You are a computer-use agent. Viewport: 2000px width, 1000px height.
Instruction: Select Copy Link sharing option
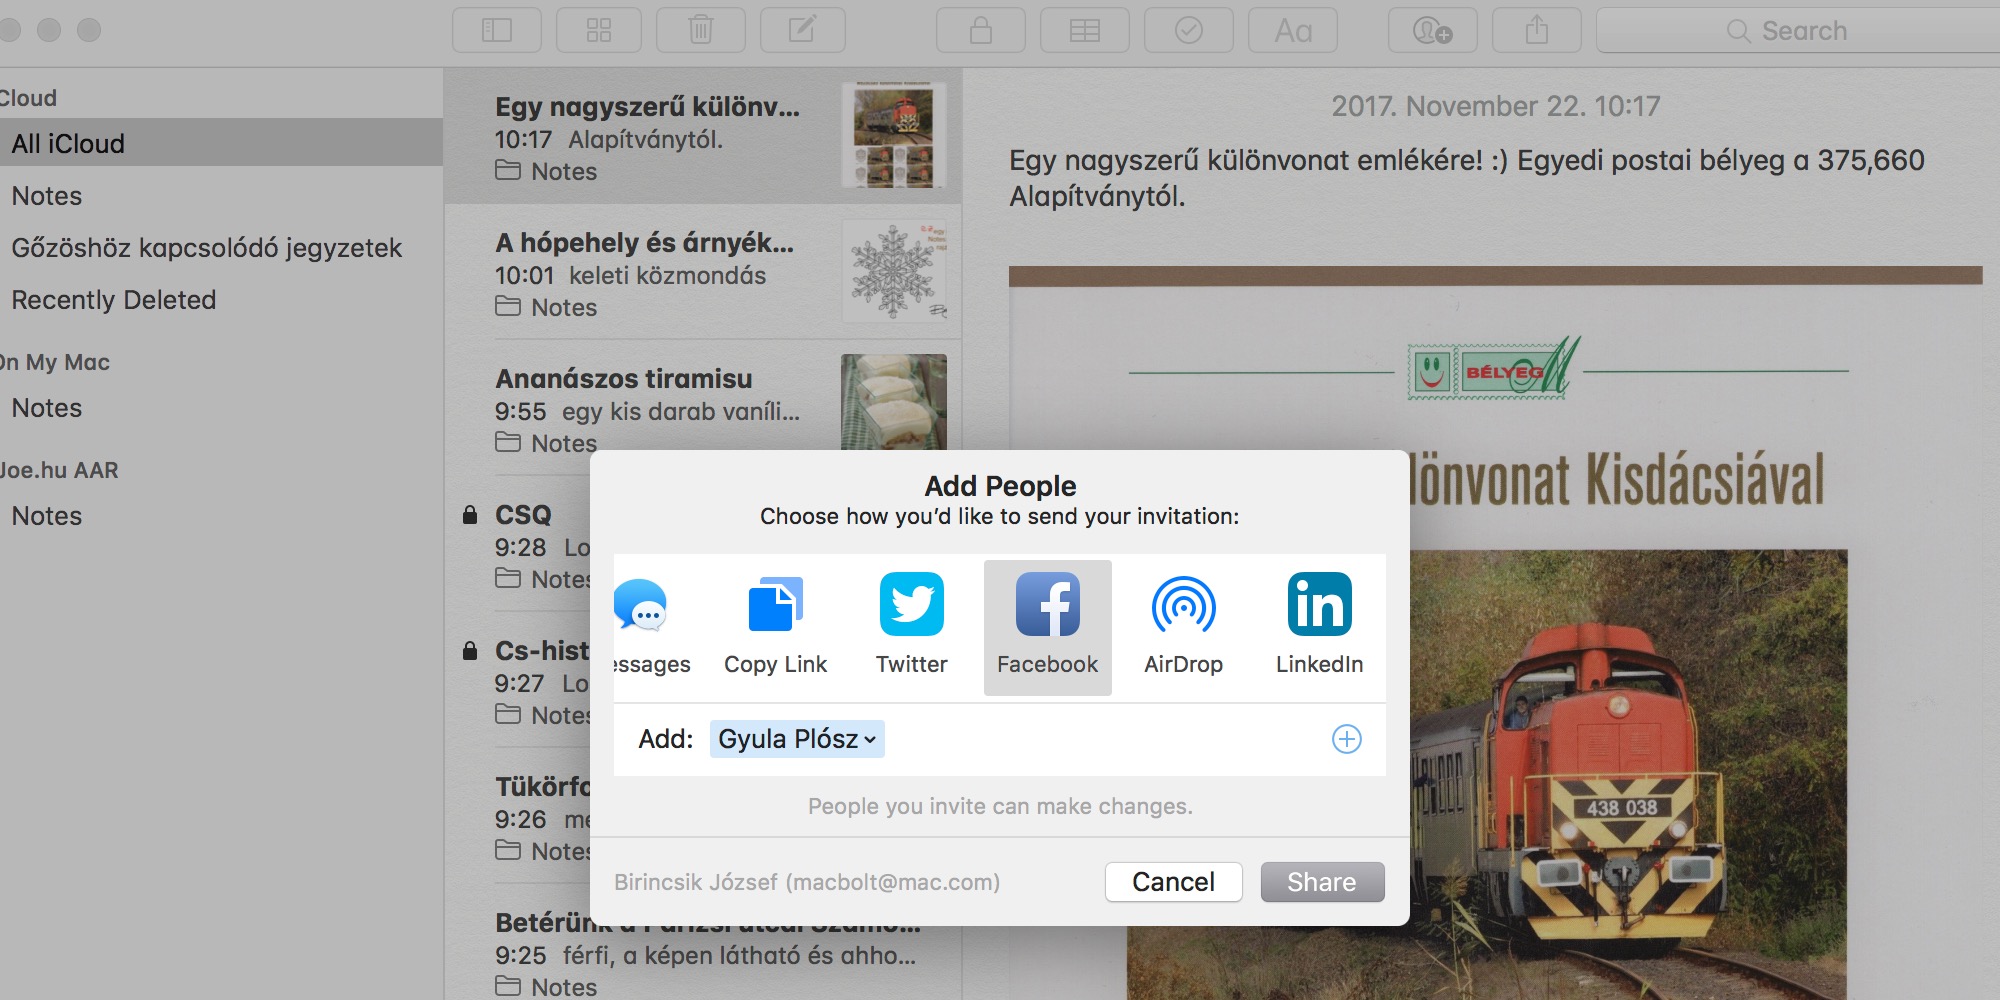pyautogui.click(x=776, y=627)
